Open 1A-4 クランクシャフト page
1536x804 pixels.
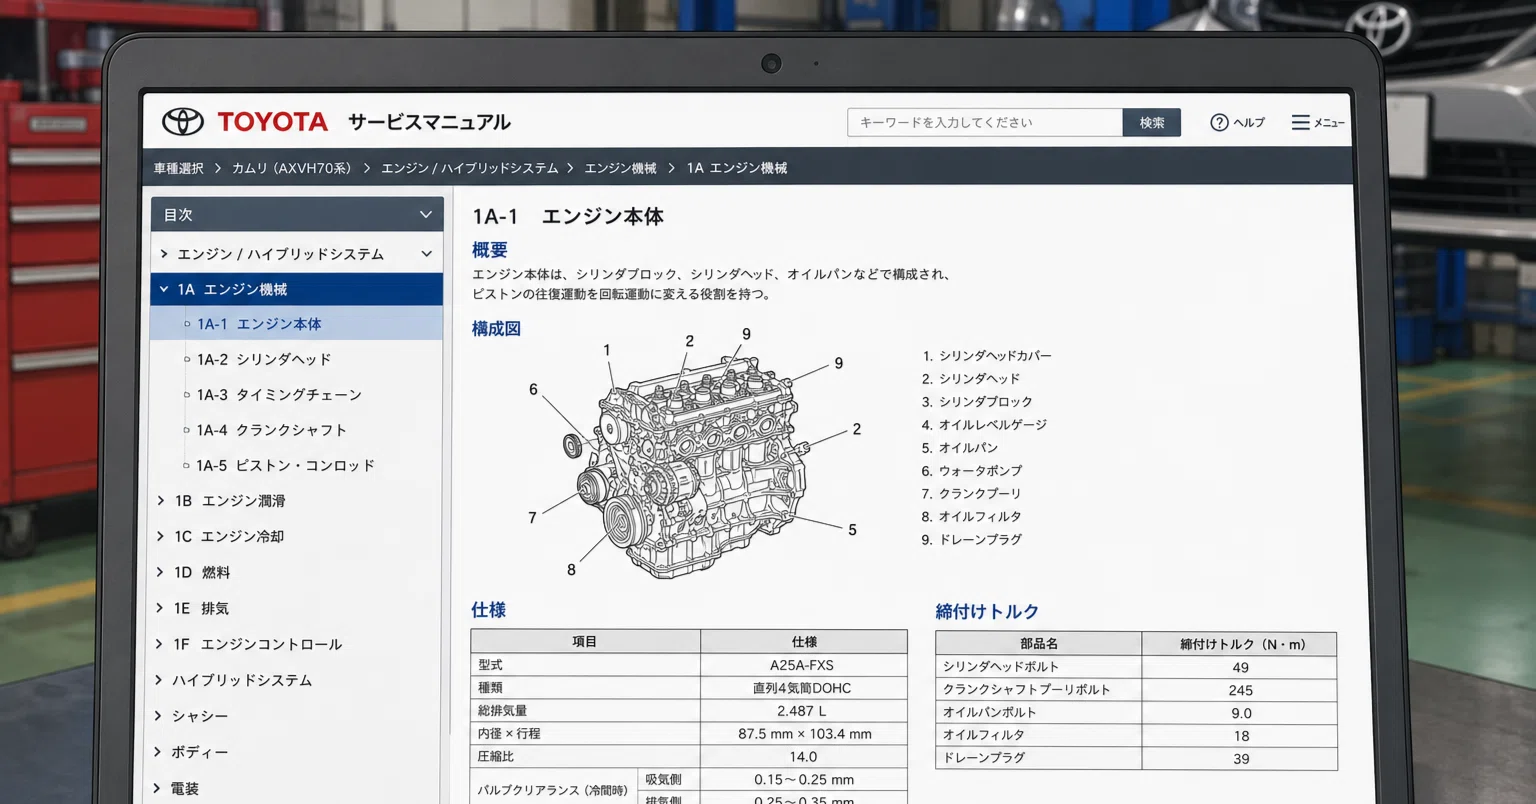click(272, 430)
